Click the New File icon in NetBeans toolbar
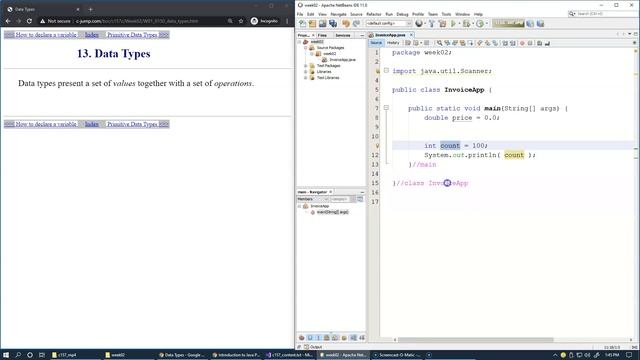This screenshot has height=360, width=640. tap(302, 24)
